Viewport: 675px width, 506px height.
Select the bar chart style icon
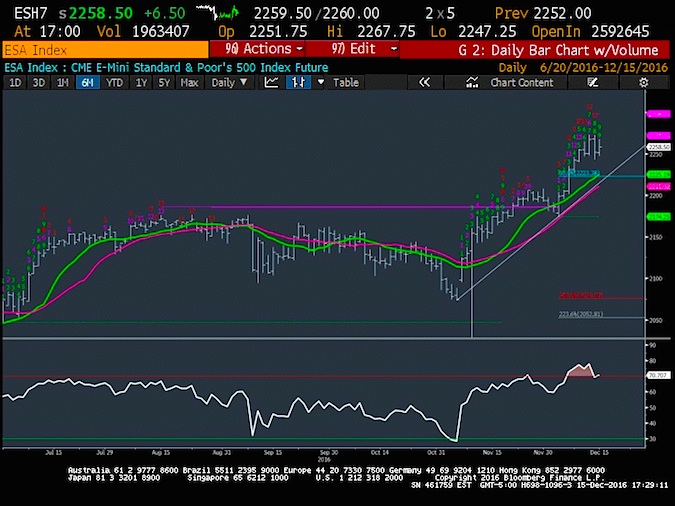298,82
